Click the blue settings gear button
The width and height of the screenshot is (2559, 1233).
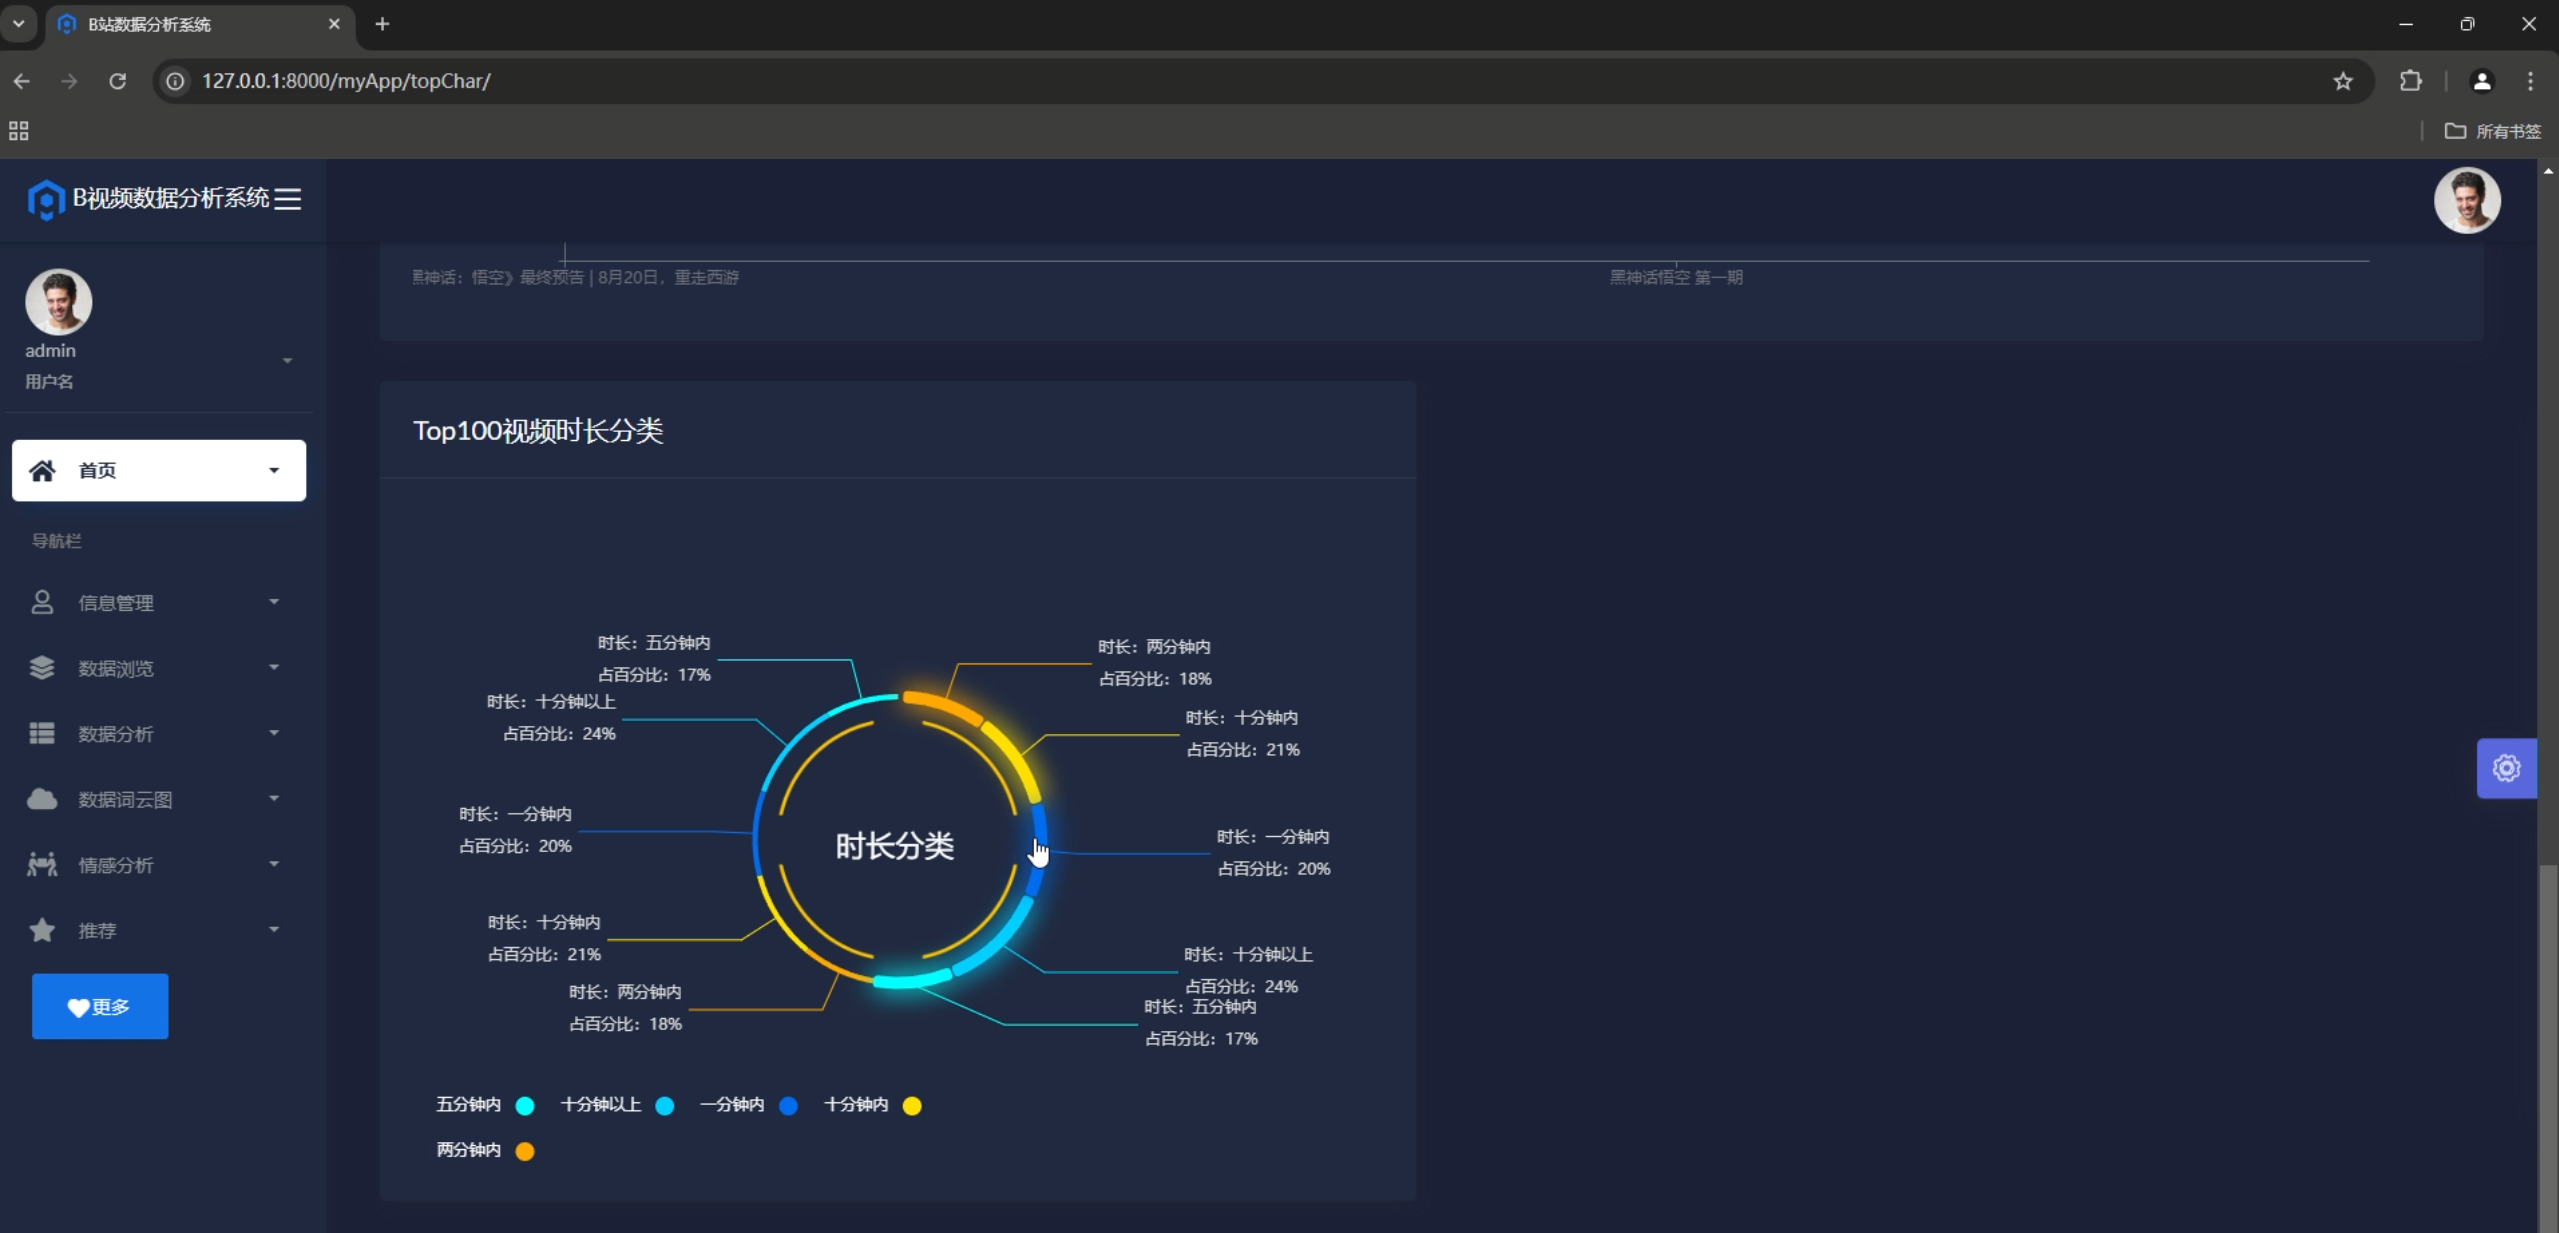(x=2505, y=768)
